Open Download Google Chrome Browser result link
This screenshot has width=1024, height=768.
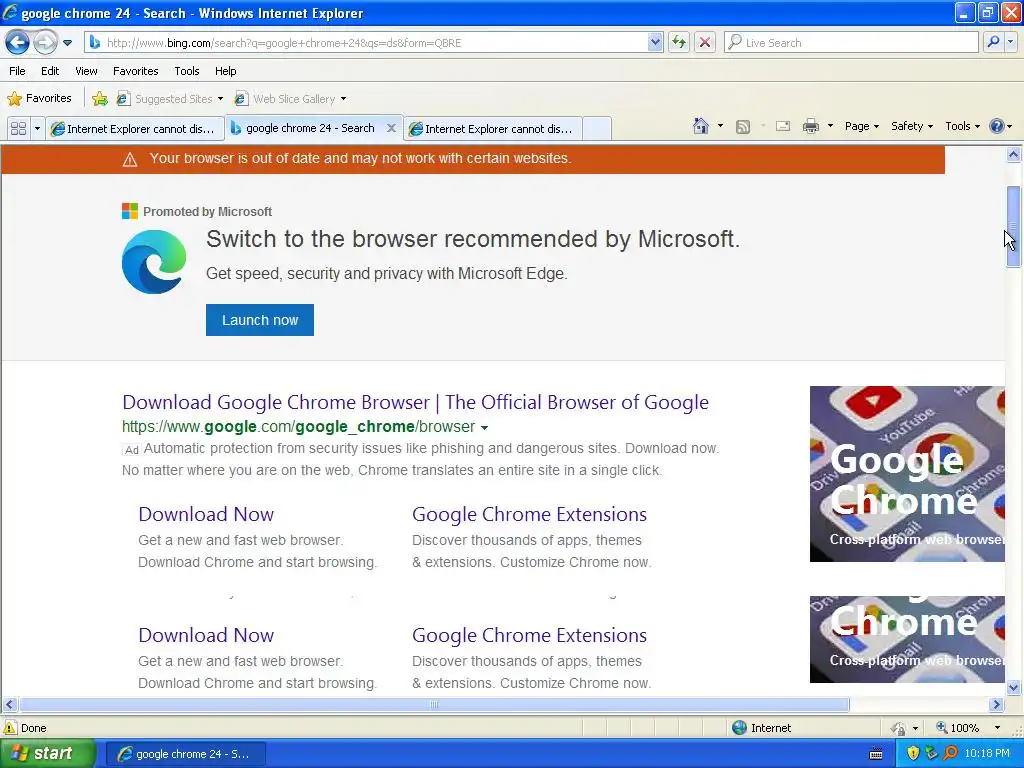tap(415, 402)
